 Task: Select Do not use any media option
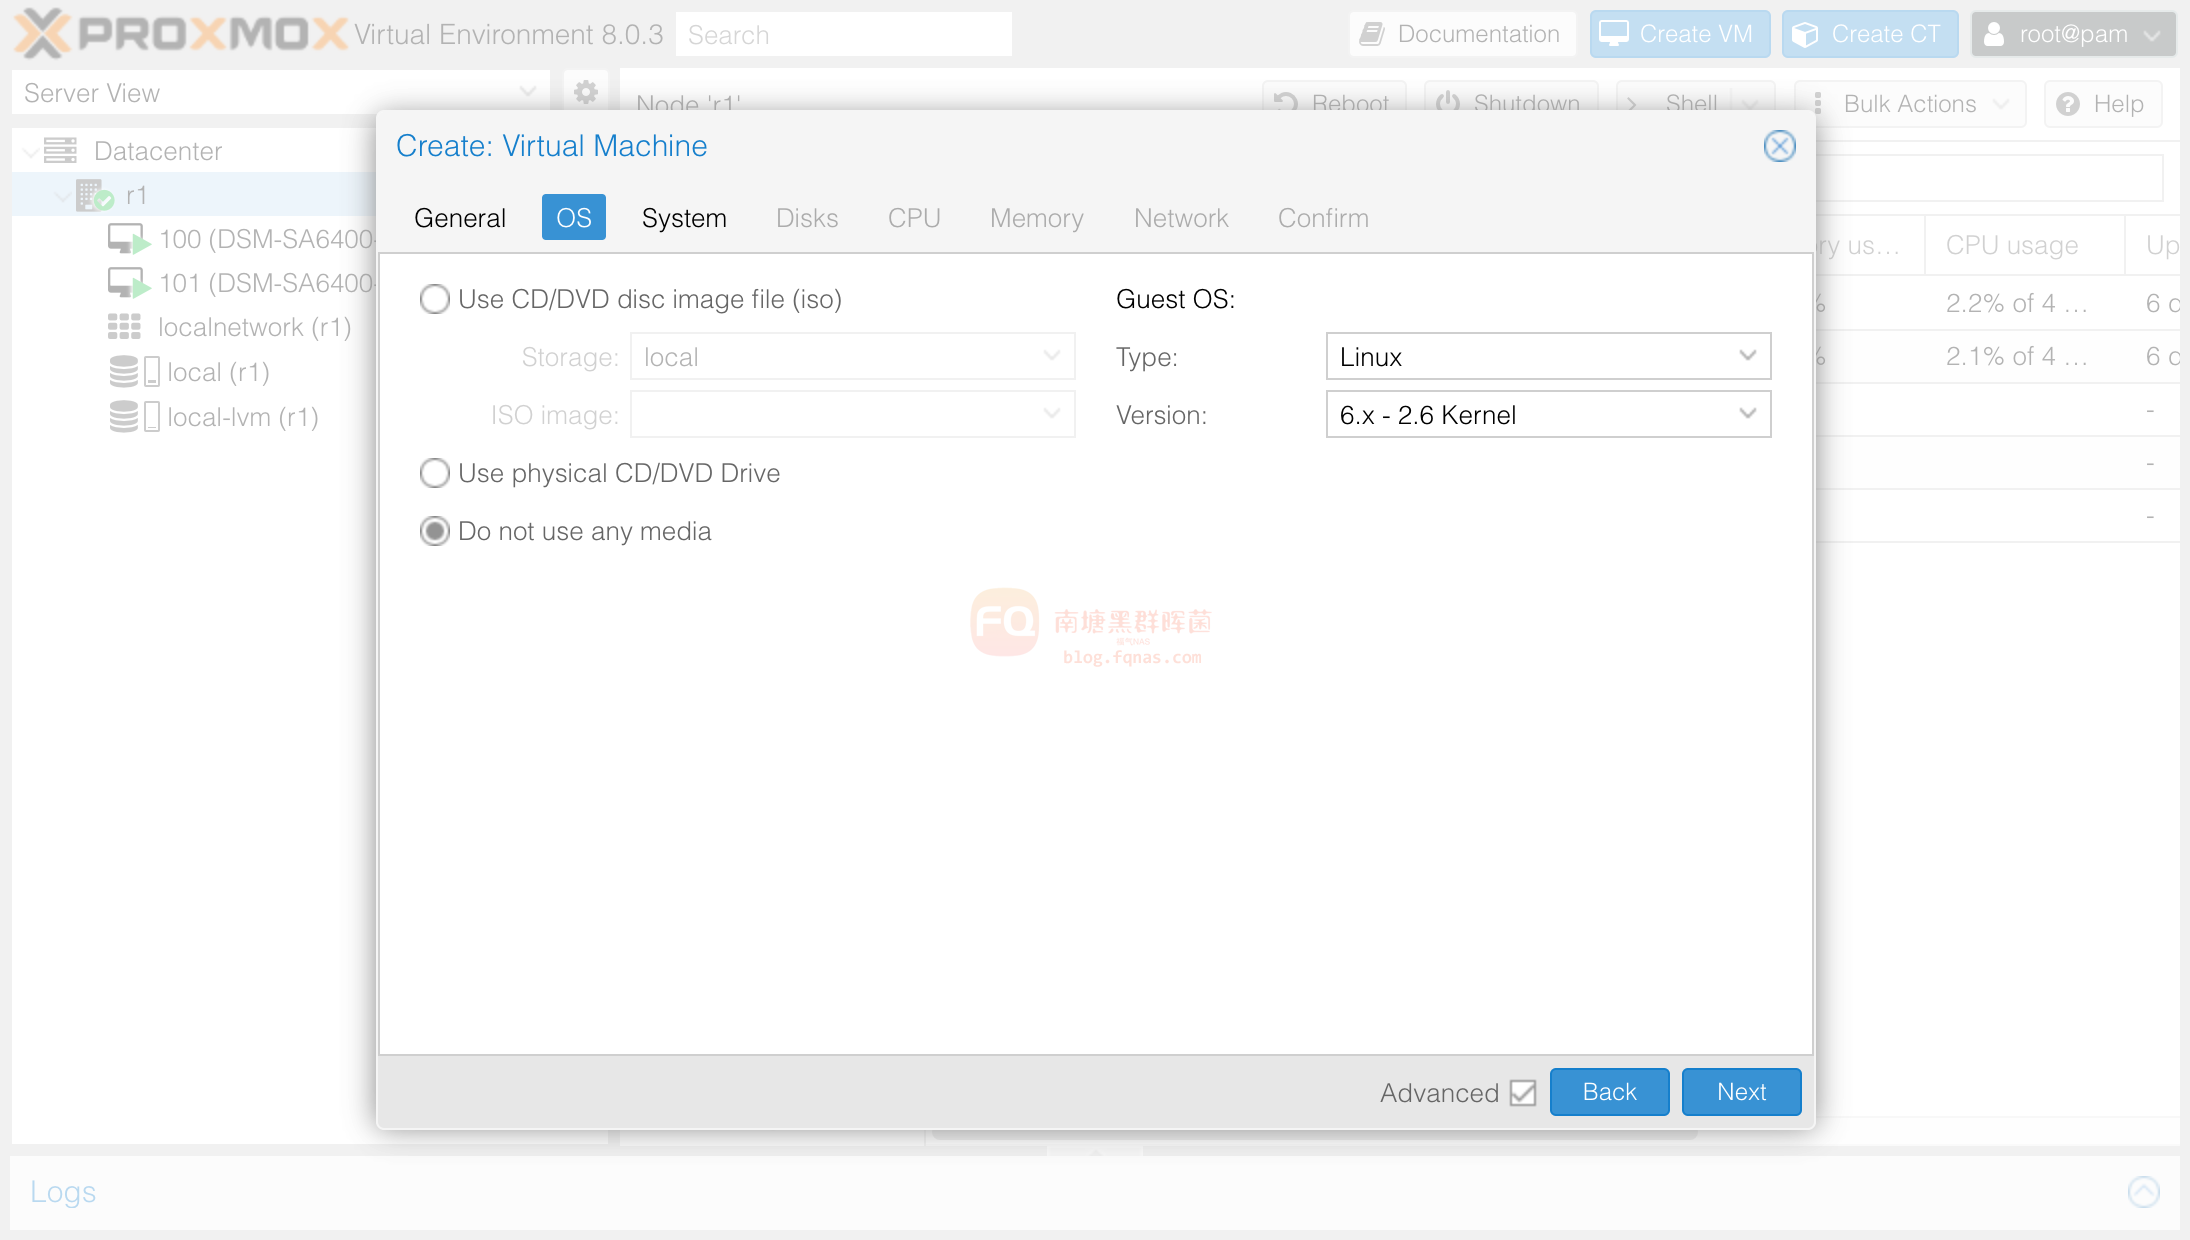pos(434,531)
